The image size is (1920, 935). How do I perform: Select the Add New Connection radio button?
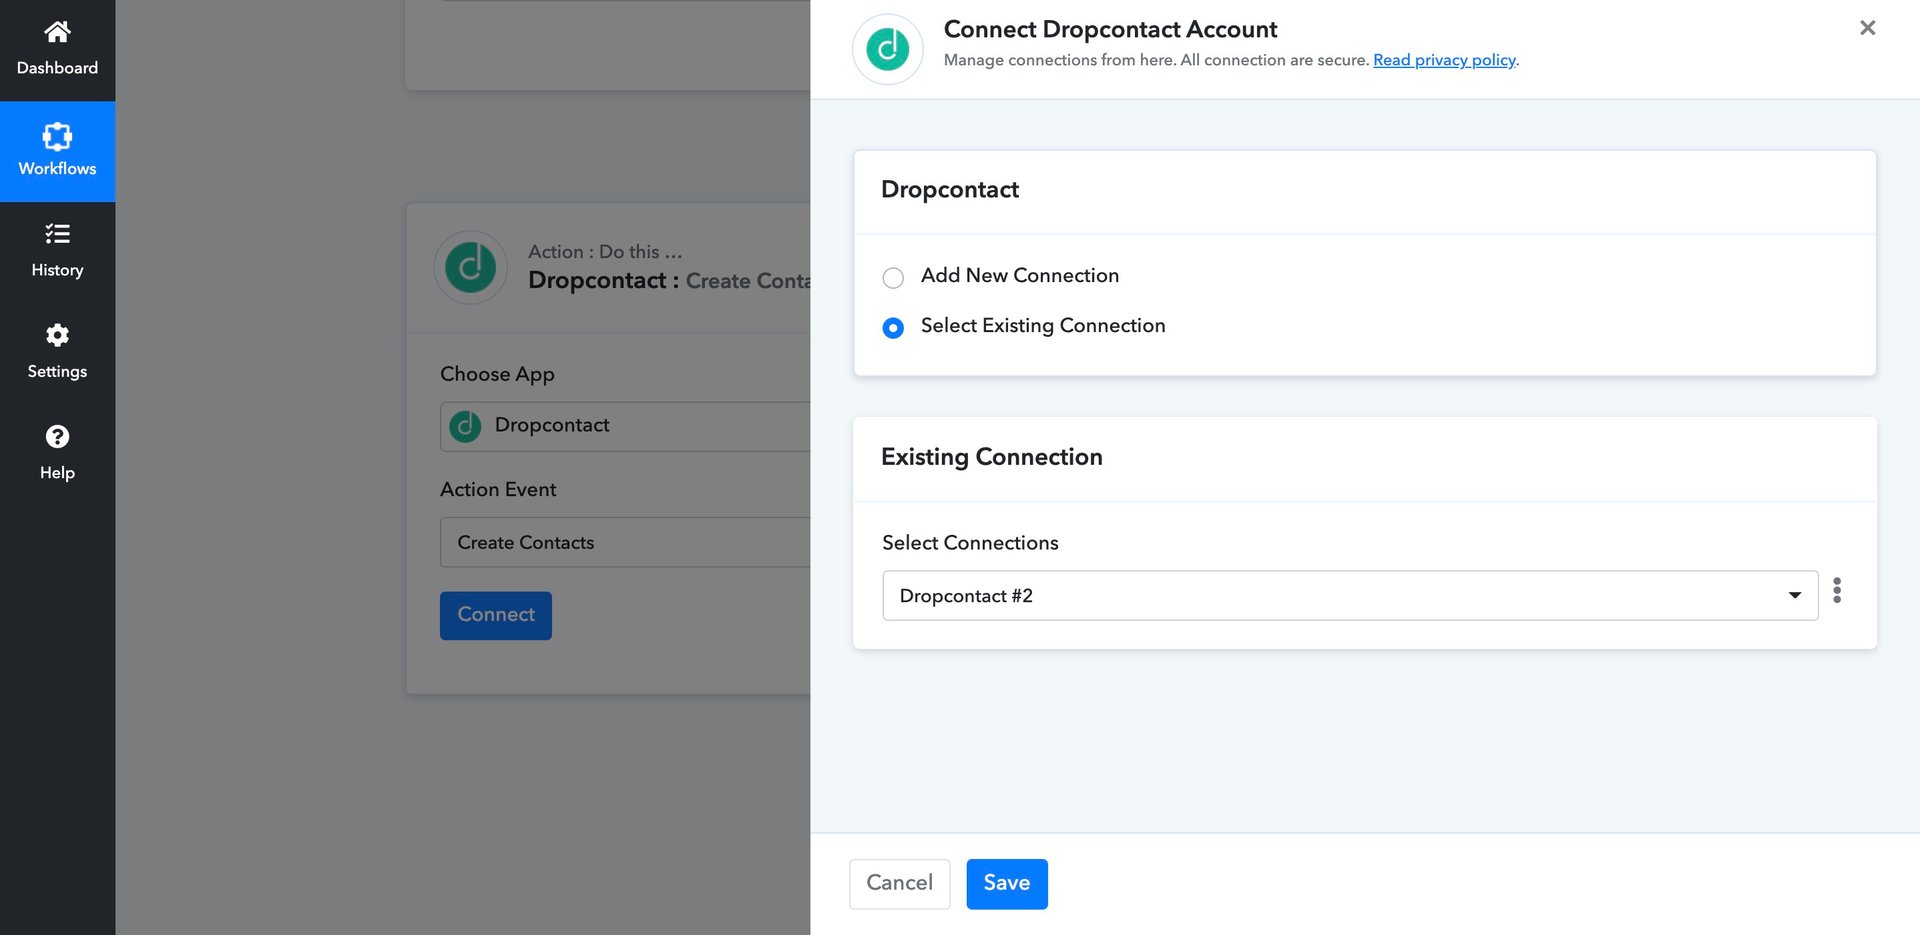(x=893, y=277)
